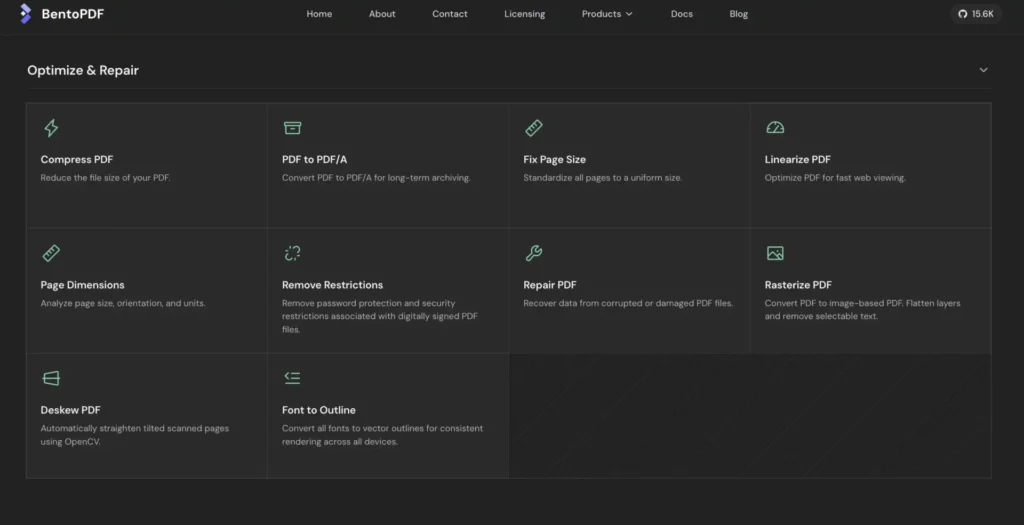This screenshot has height=525, width=1024.
Task: Go to the Home page
Action: coord(319,14)
